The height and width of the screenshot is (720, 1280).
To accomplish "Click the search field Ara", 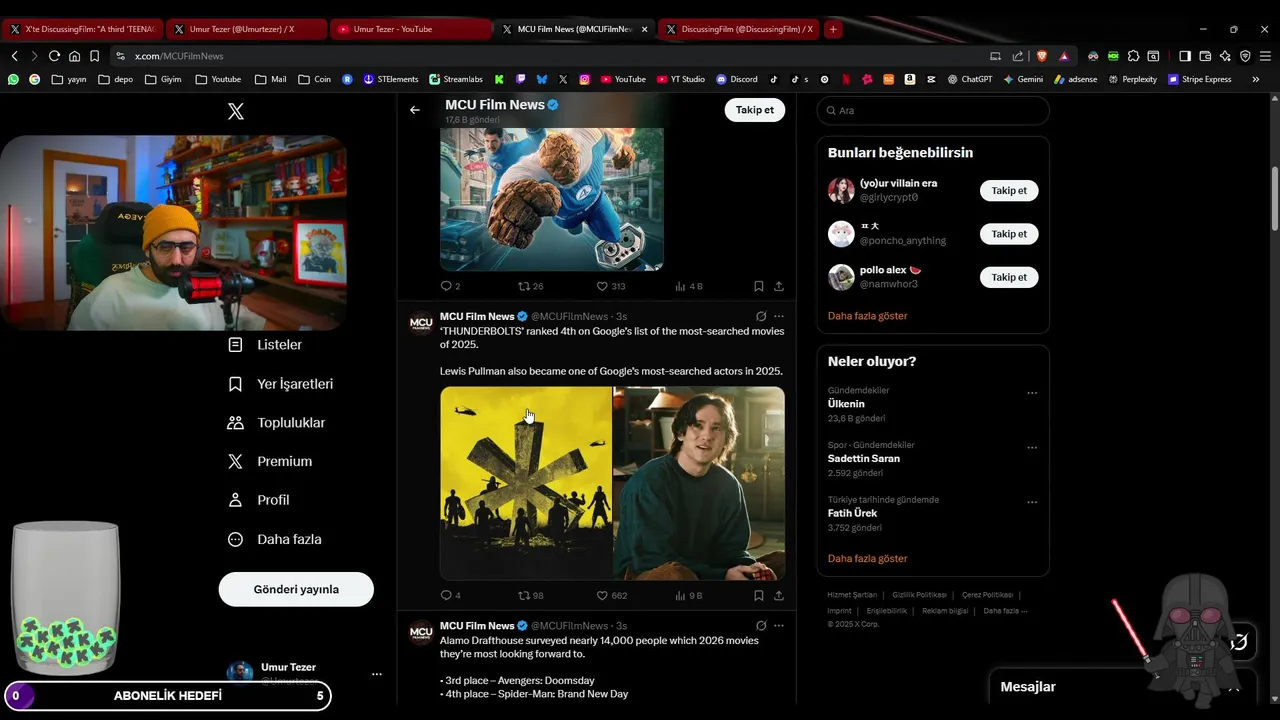I will click(933, 110).
